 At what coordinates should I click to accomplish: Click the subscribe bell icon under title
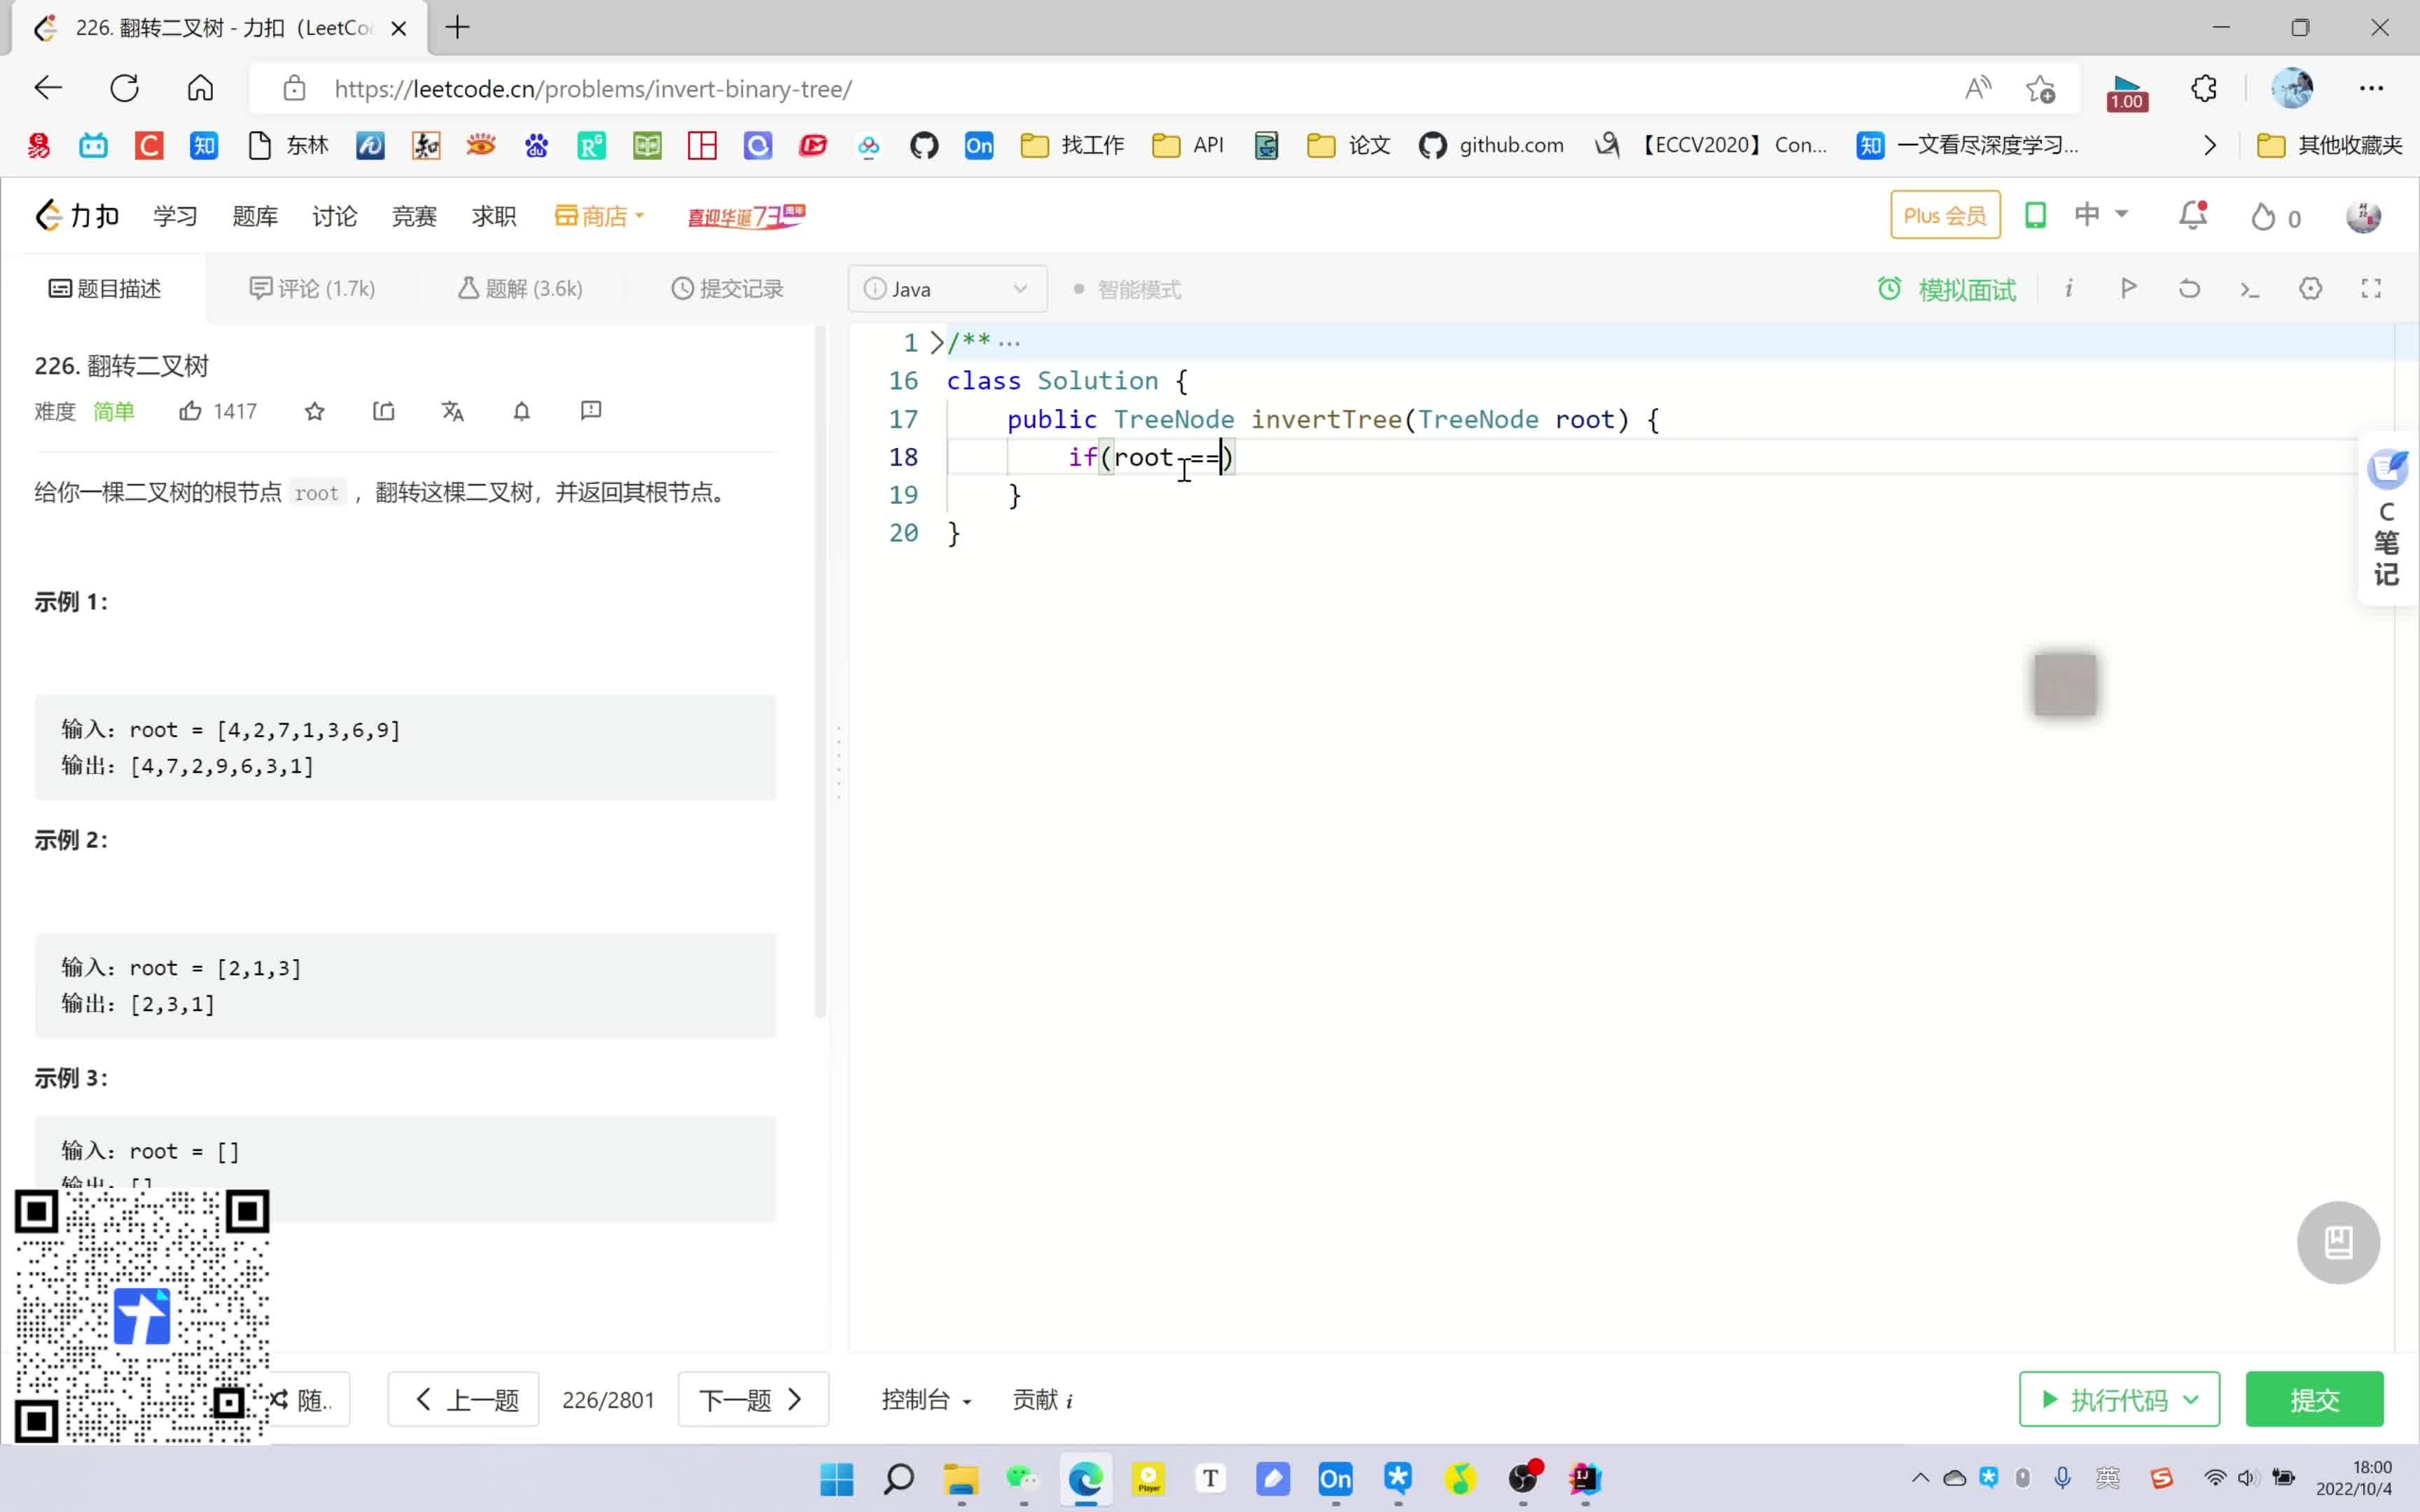coord(522,411)
